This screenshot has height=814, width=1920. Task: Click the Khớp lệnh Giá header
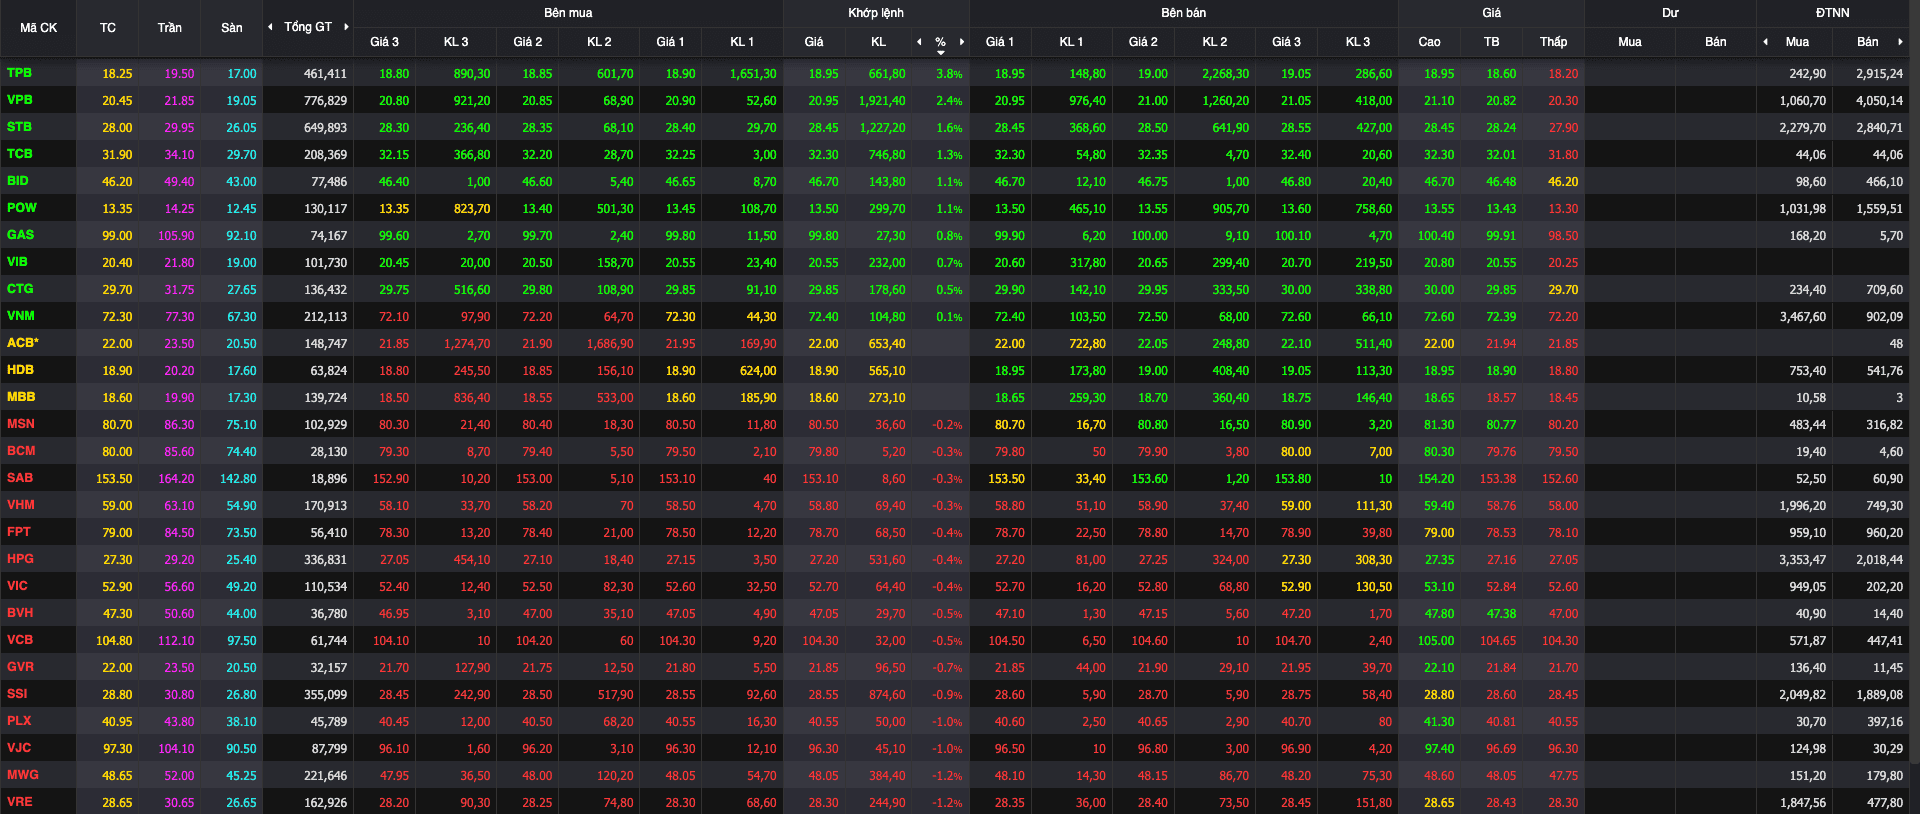pos(814,42)
